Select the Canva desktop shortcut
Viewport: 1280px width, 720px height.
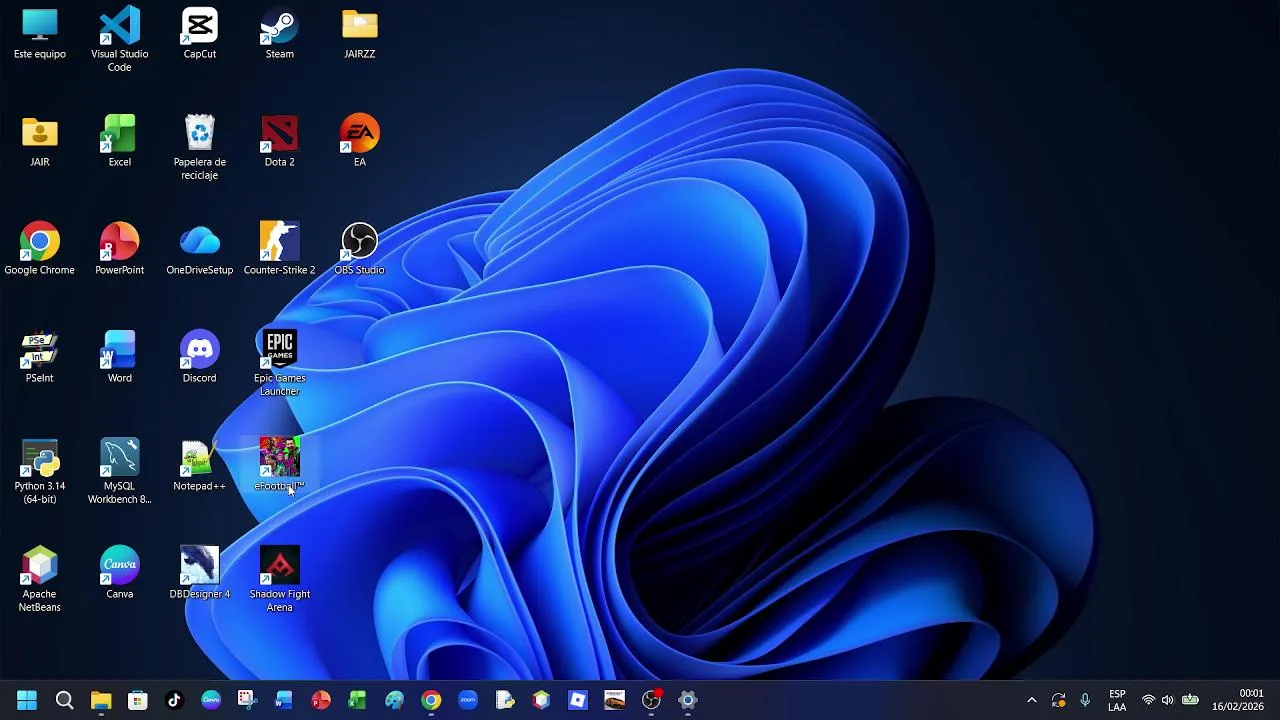coord(120,574)
